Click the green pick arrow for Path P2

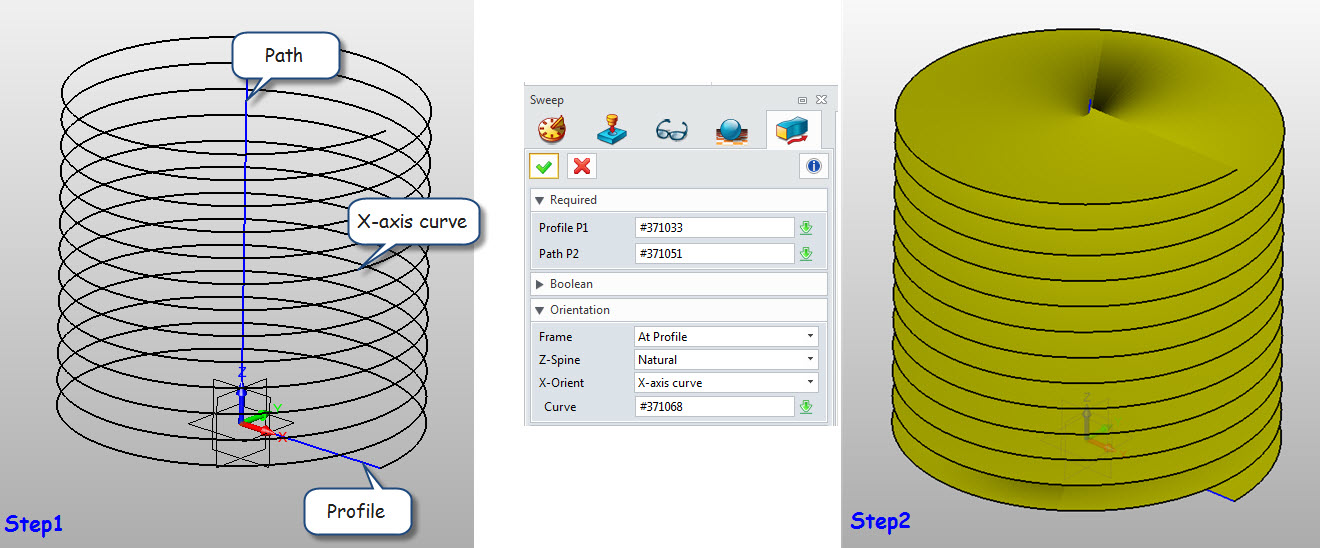point(806,254)
